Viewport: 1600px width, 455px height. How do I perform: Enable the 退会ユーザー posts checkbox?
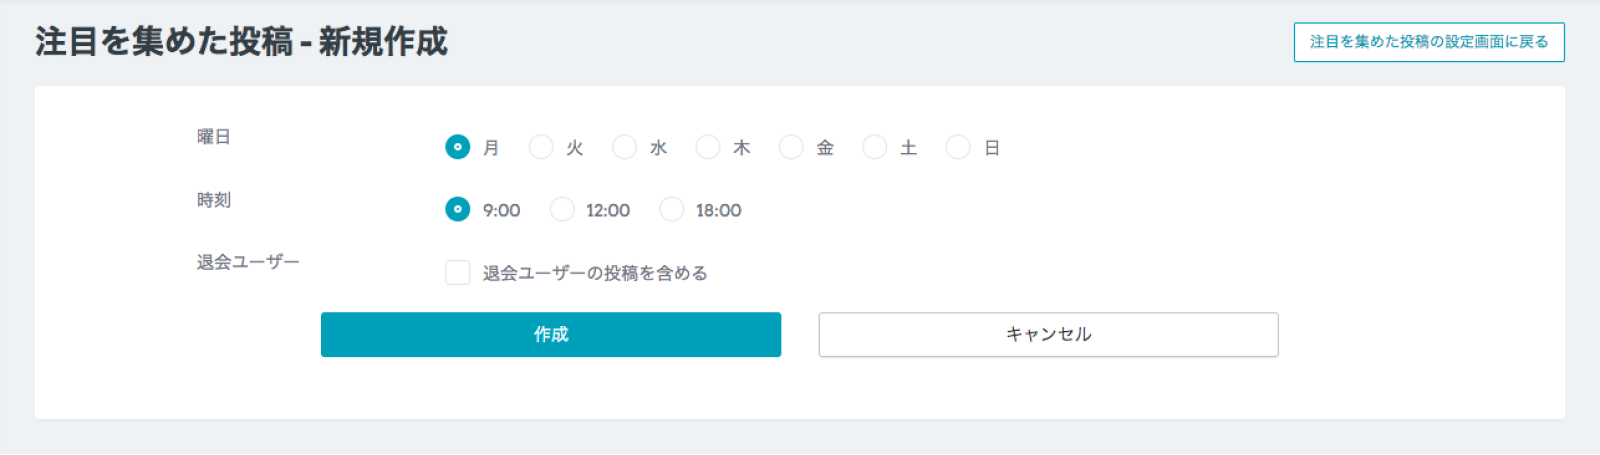tap(457, 272)
